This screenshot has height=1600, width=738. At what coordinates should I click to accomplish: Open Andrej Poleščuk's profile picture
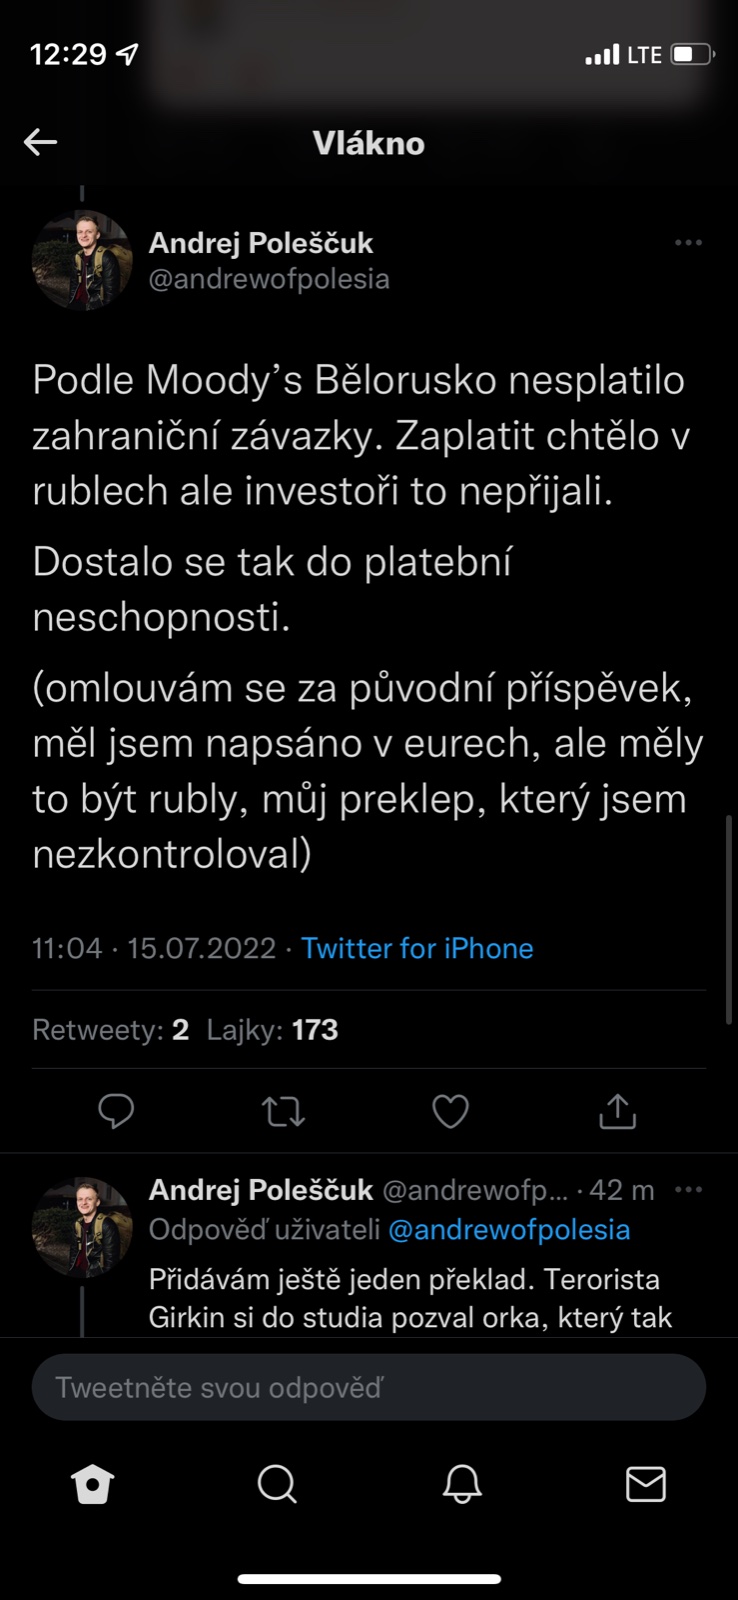[x=82, y=260]
